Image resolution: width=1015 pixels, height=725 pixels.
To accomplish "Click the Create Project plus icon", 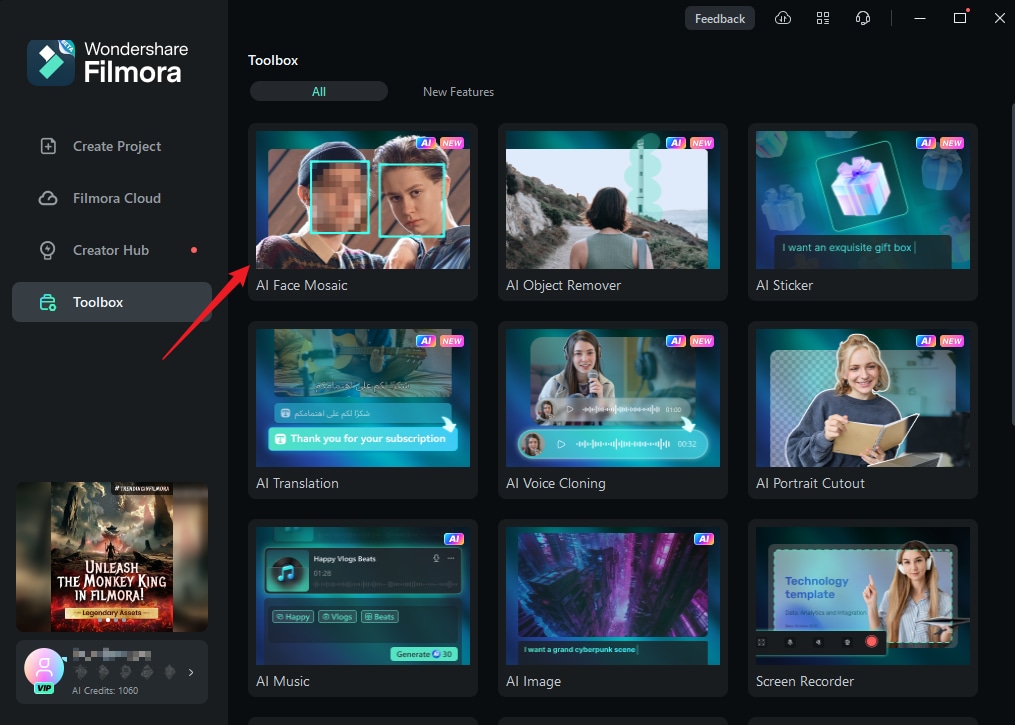I will click(x=49, y=146).
